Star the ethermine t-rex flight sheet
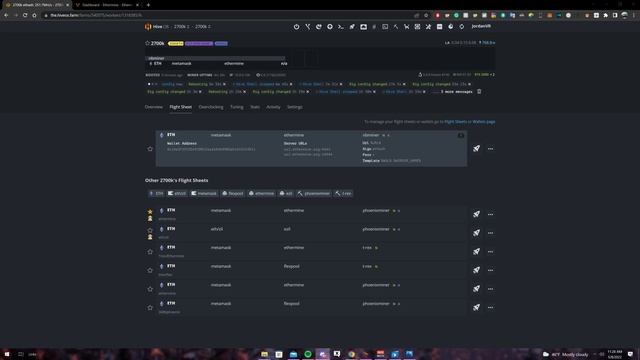 [x=150, y=252]
